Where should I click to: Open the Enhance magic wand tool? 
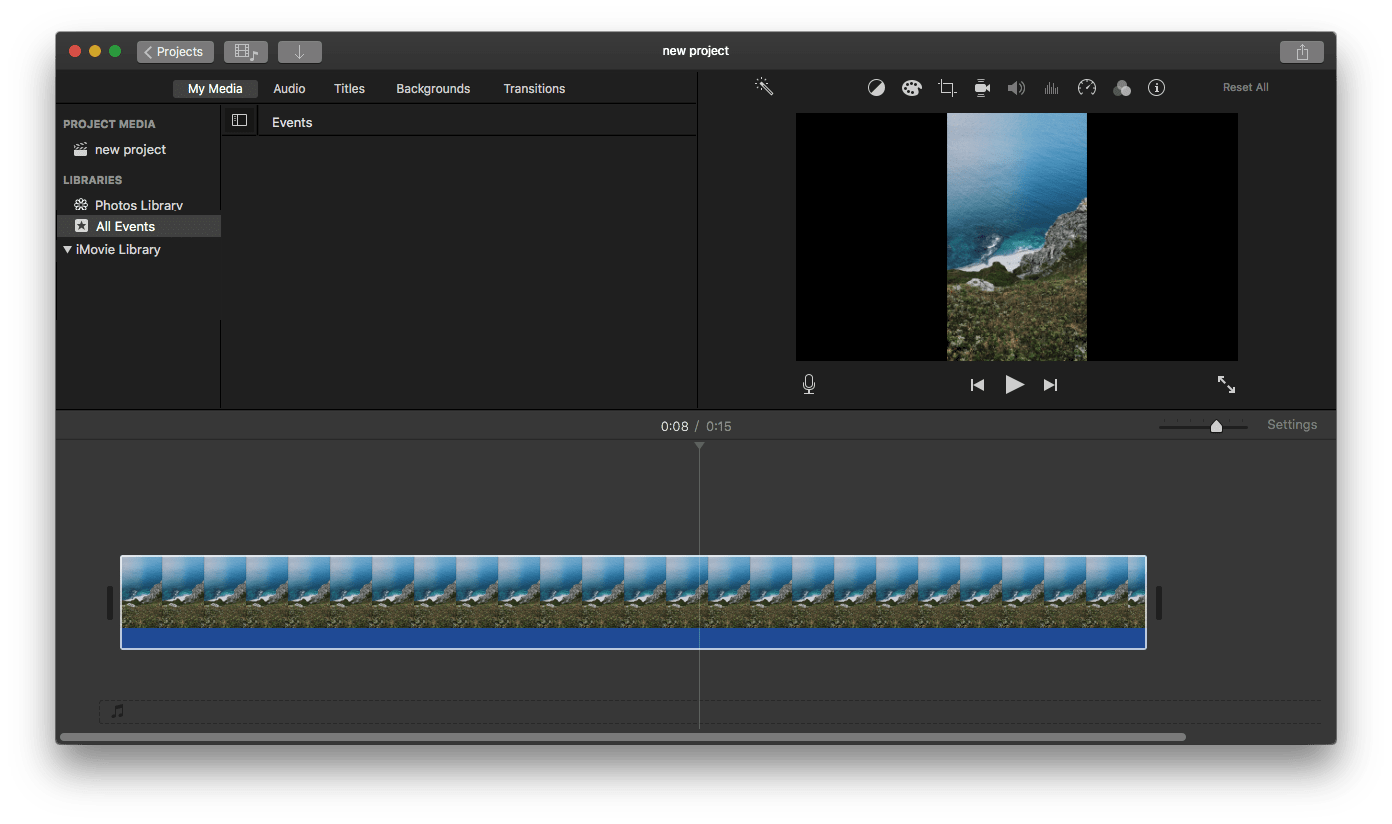(x=764, y=87)
